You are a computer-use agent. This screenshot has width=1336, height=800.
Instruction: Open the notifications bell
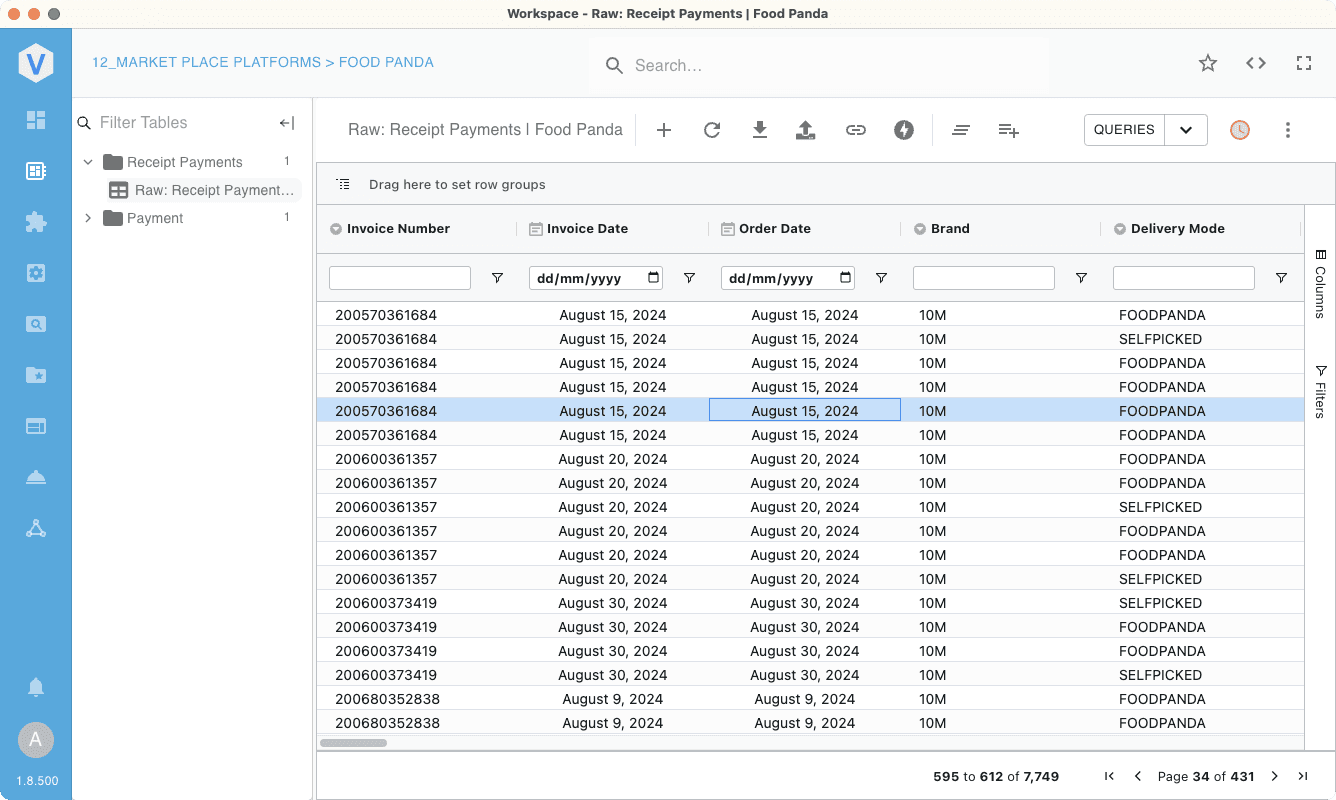click(x=36, y=687)
